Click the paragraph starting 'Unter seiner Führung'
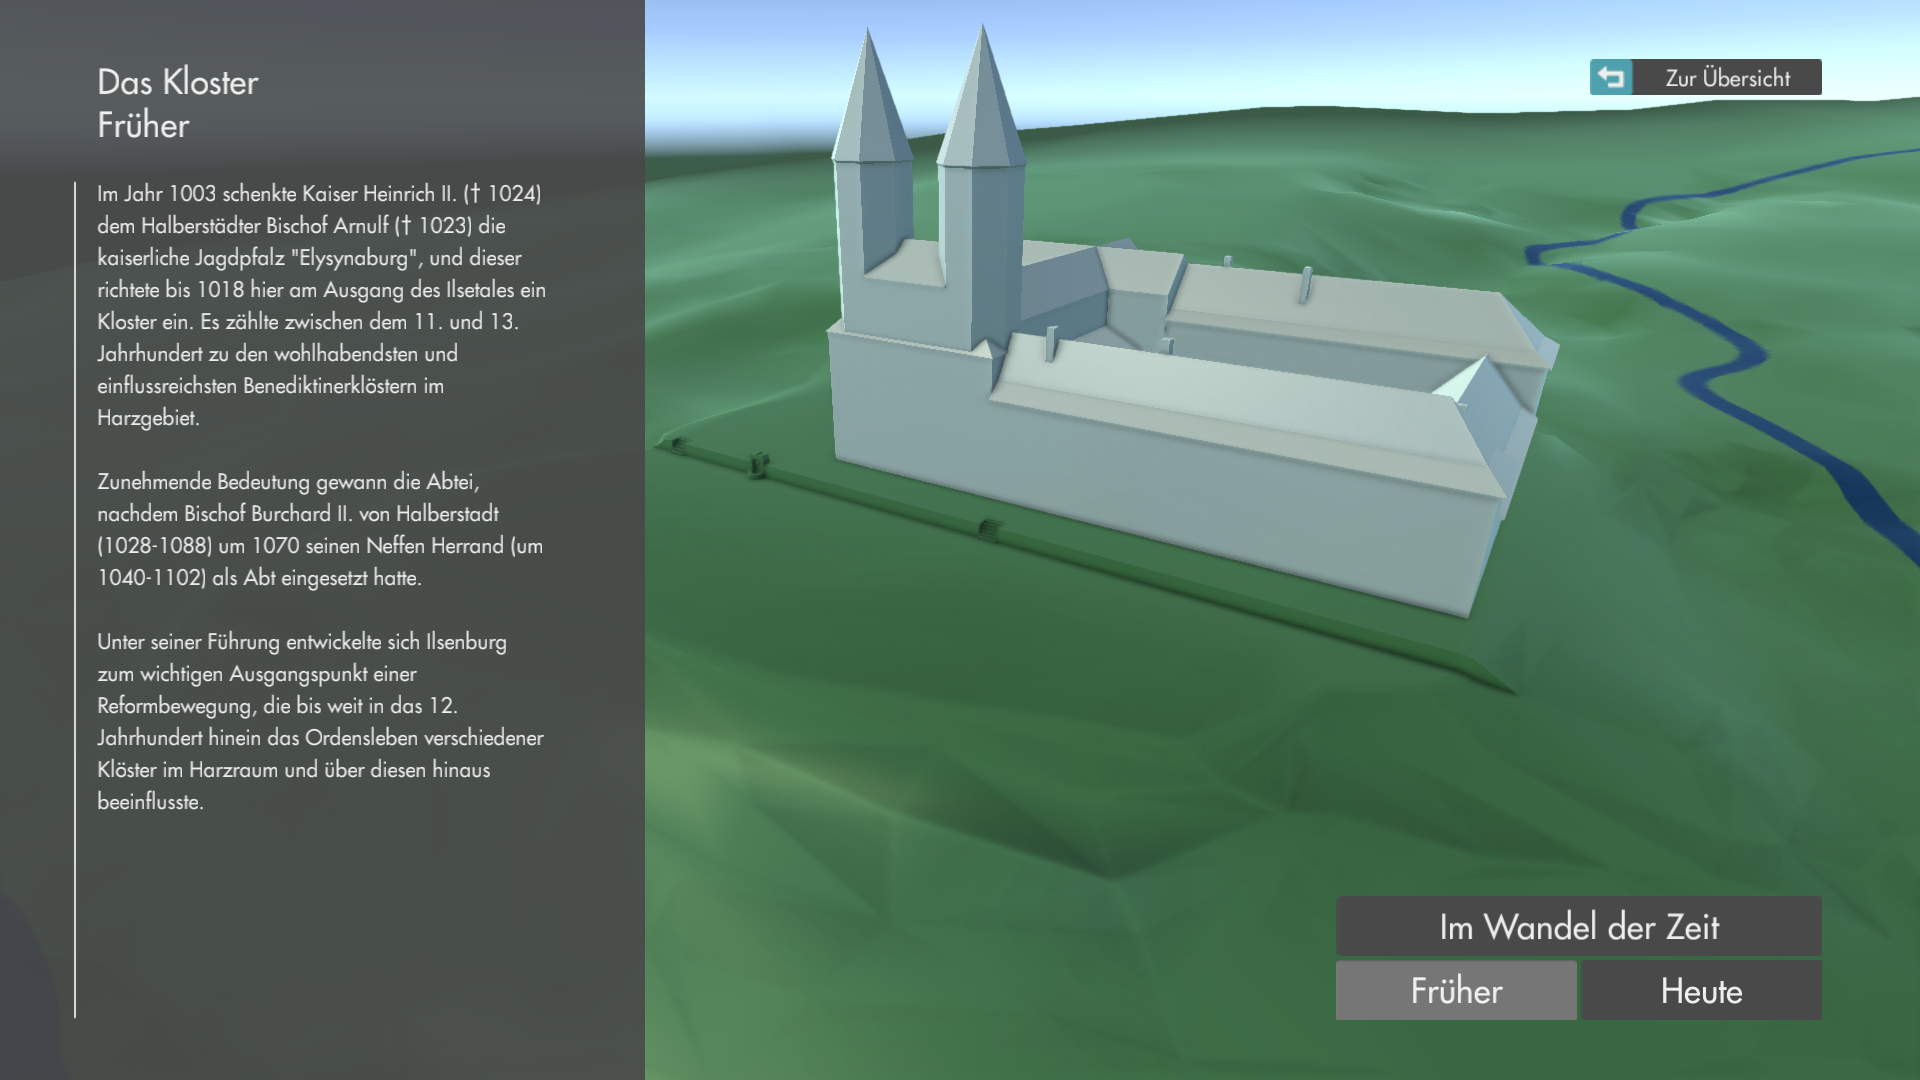 [320, 721]
